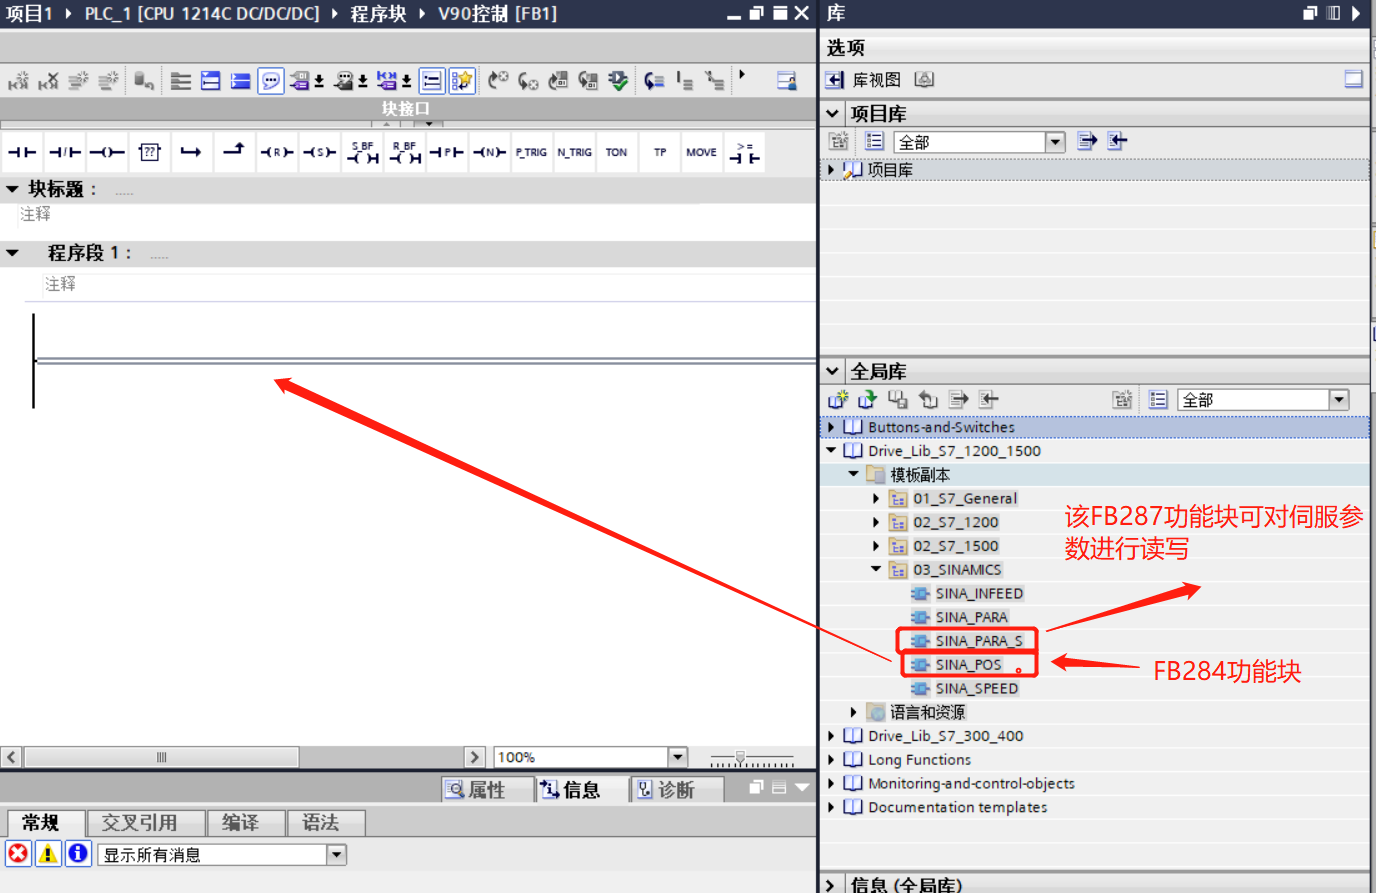
Task: Click the editor horizontal scrollbar thumb
Action: click(x=161, y=757)
